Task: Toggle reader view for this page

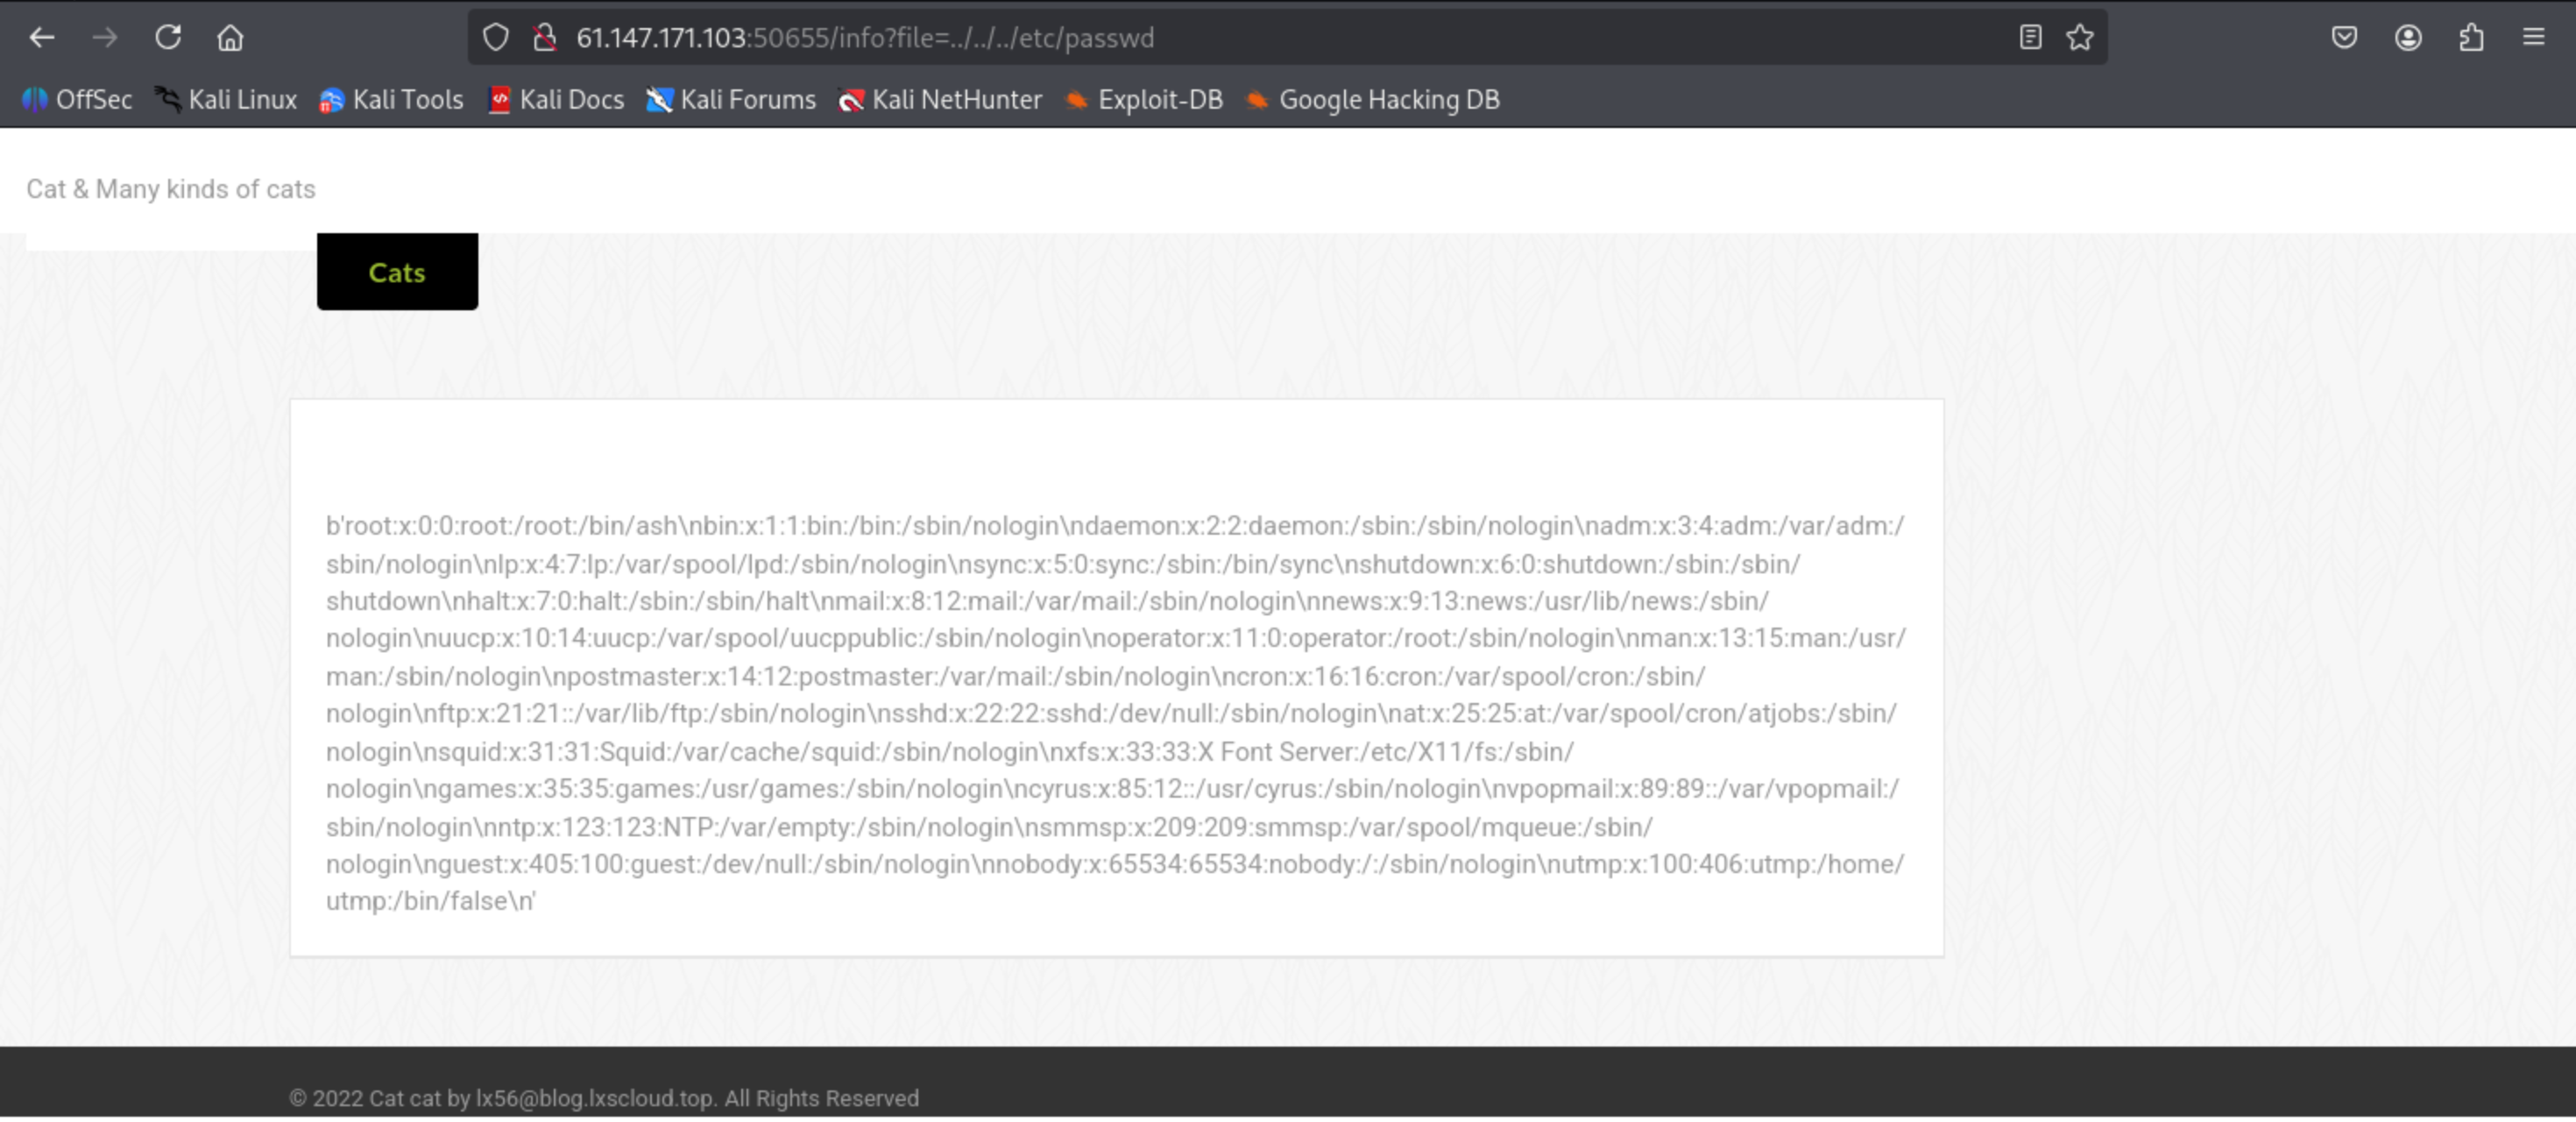Action: coord(2029,38)
